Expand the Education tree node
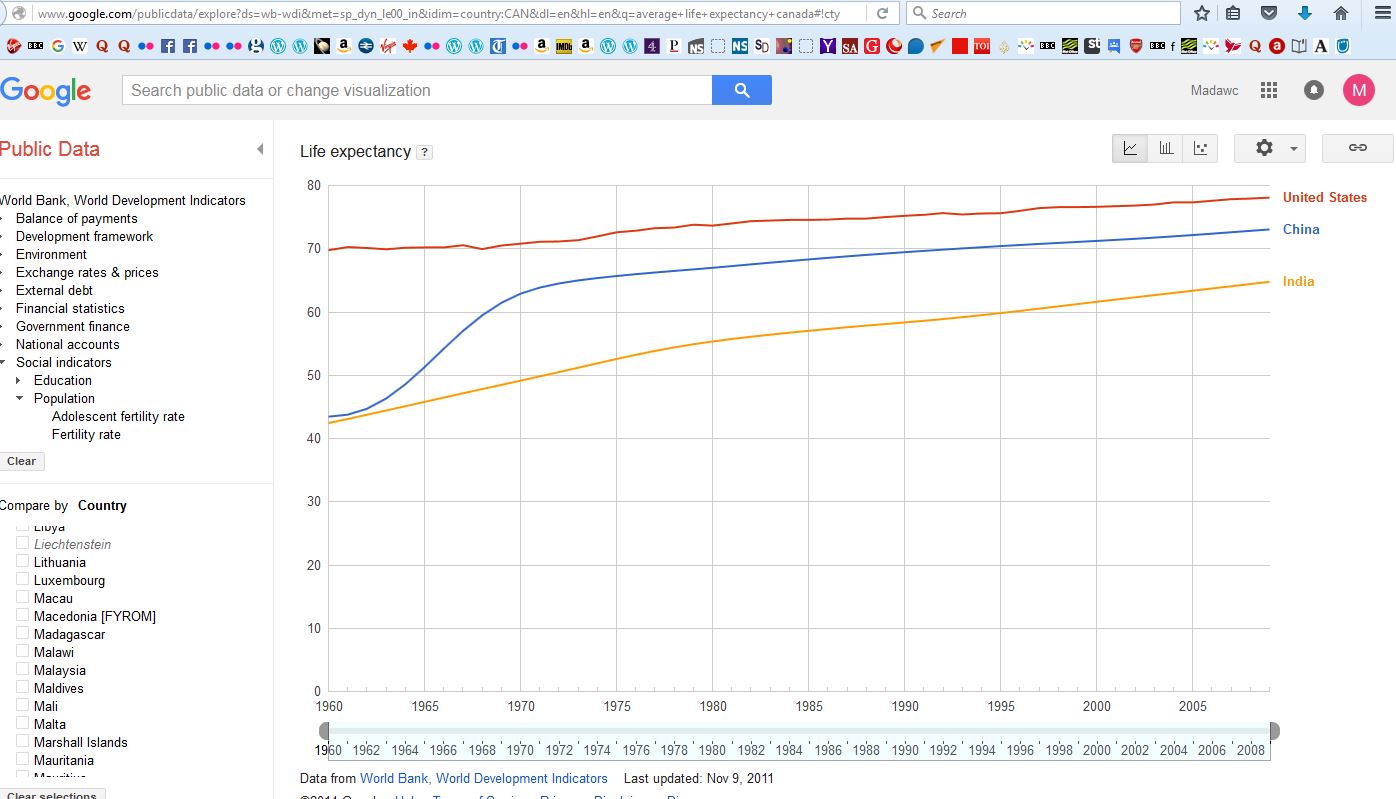Viewport: 1396px width, 799px height. (x=19, y=381)
